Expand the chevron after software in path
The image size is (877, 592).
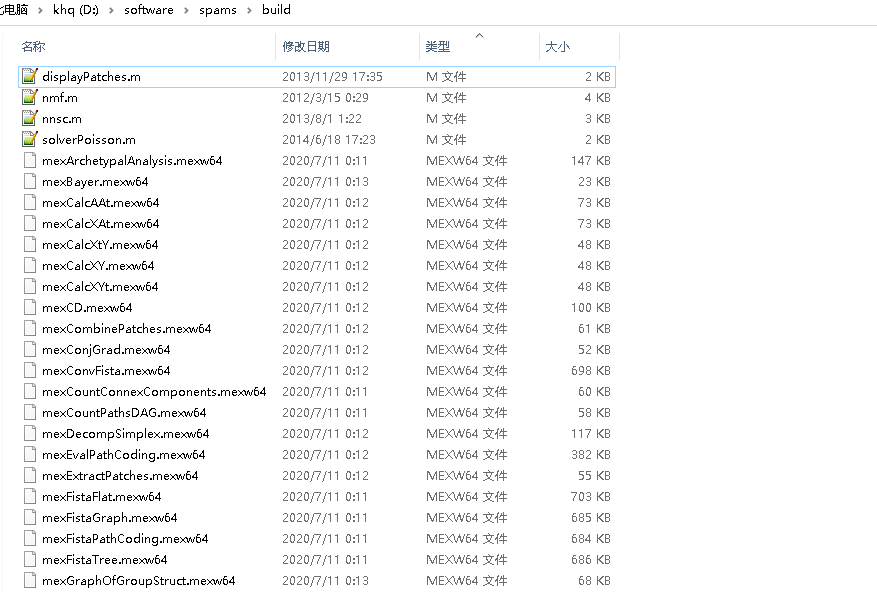tap(186, 10)
